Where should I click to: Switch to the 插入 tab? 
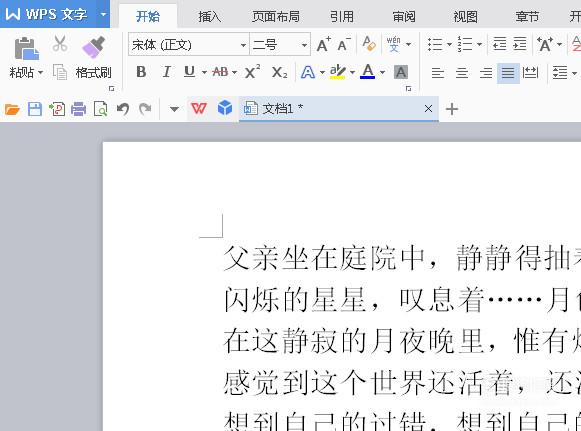coord(209,16)
